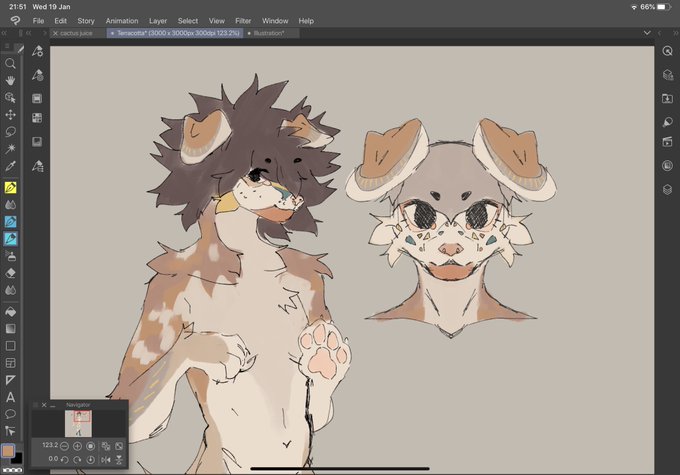The height and width of the screenshot is (475, 680).
Task: Open the Filter menu
Action: pyautogui.click(x=243, y=21)
